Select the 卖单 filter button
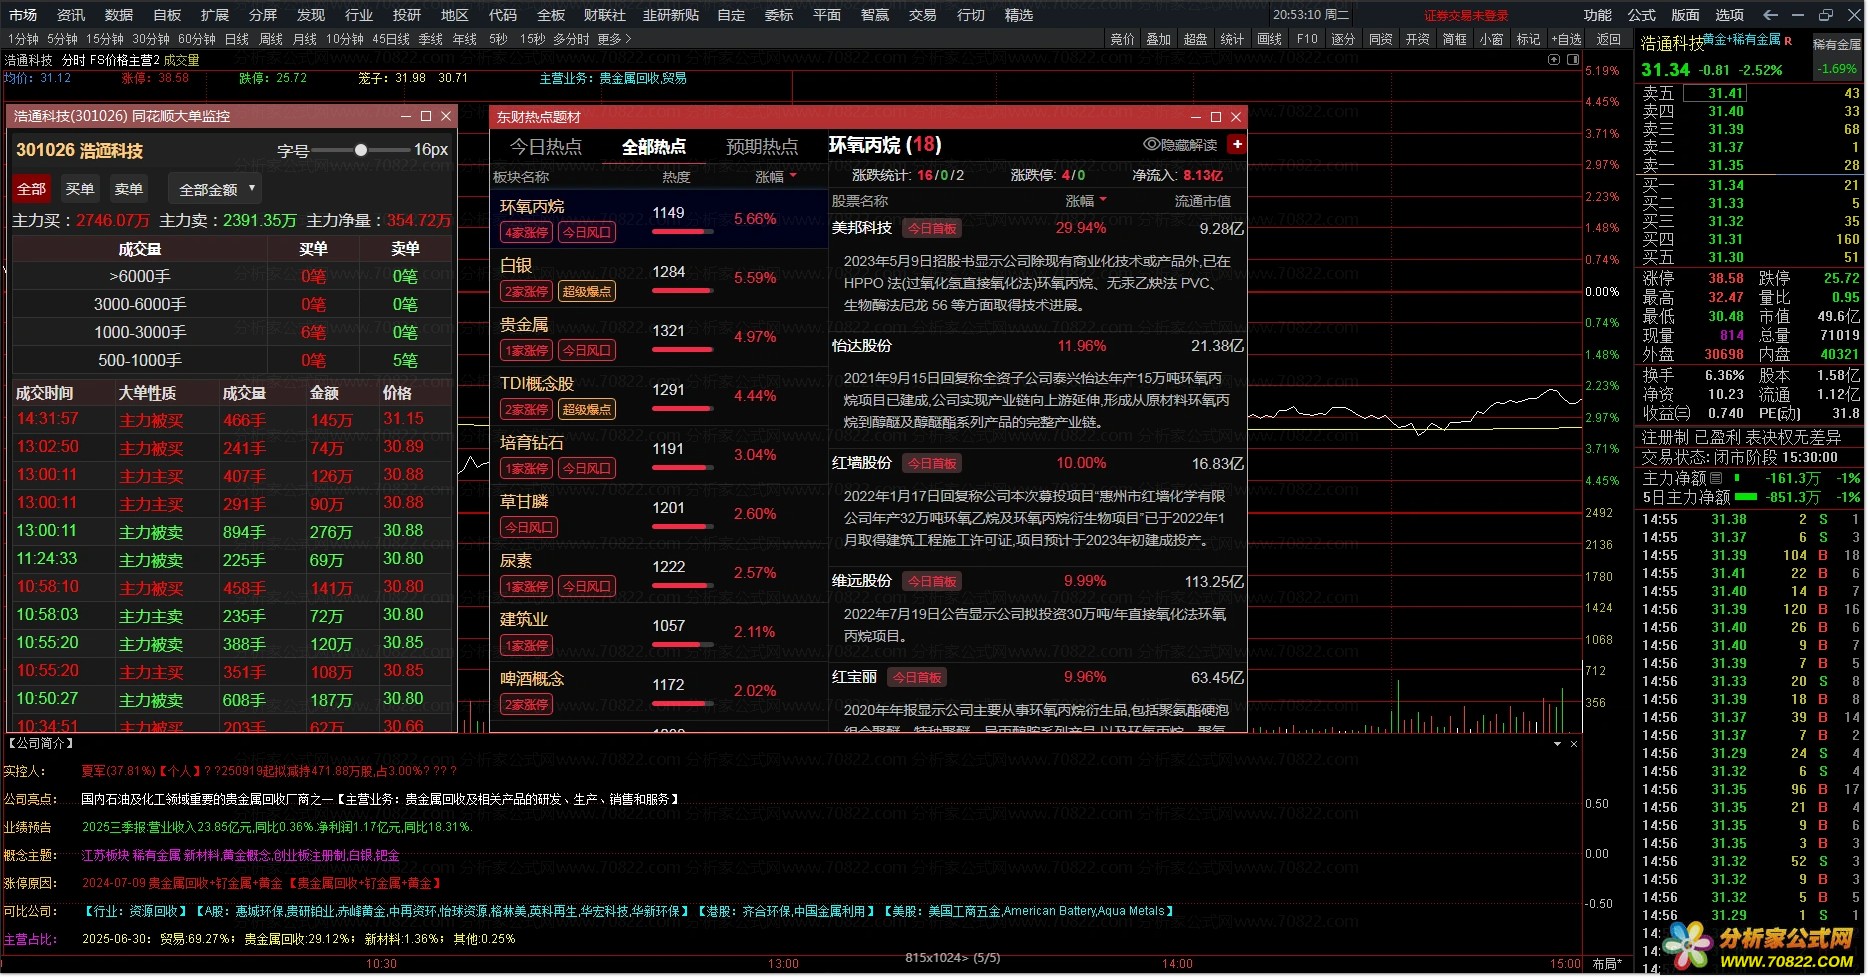This screenshot has height=978, width=1870. click(x=129, y=189)
